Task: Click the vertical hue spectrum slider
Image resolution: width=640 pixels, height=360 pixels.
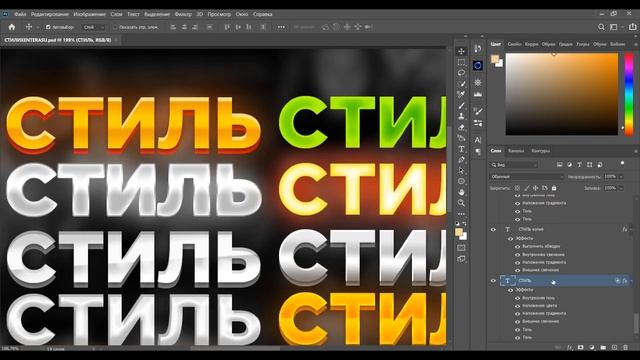Action: [629, 94]
